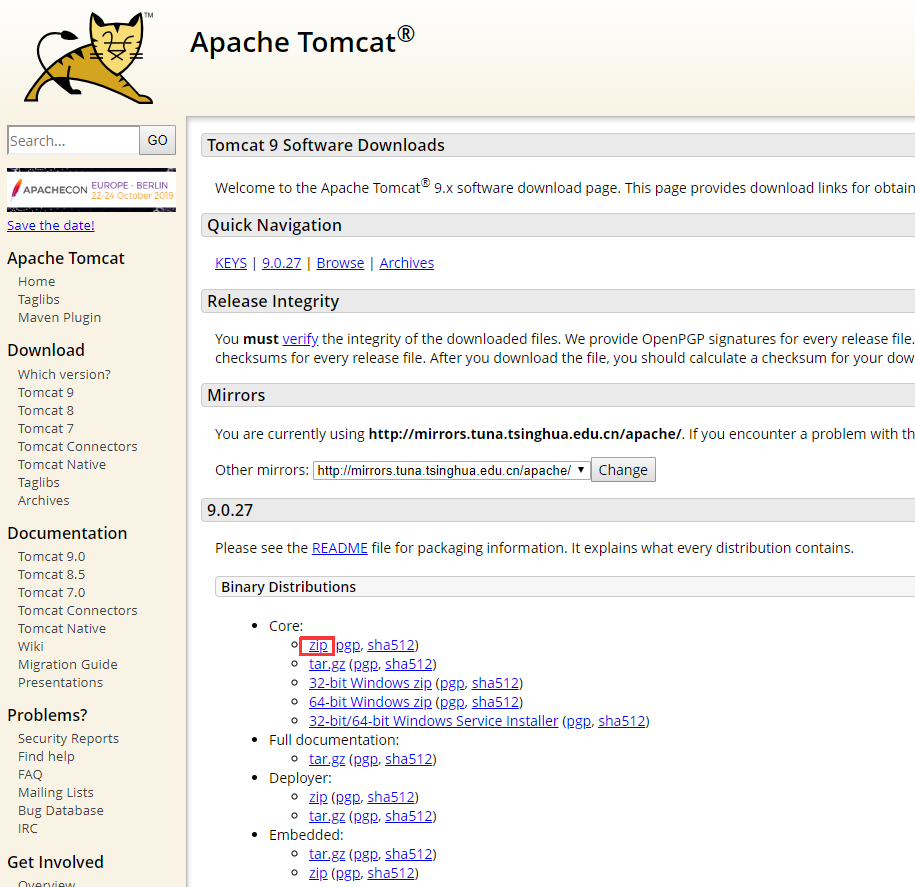Open Tomcat 7.0 documentation link
The height and width of the screenshot is (887, 915).
coord(51,593)
